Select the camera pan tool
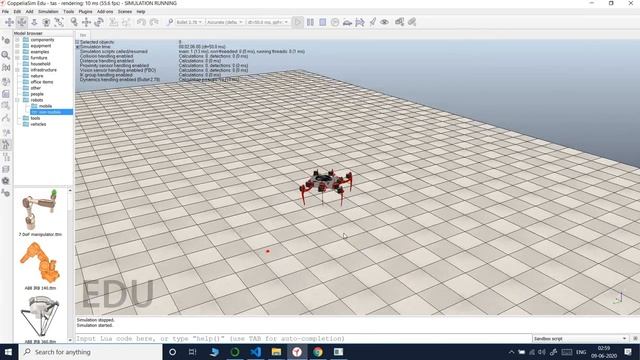The image size is (640, 360). coord(9,22)
